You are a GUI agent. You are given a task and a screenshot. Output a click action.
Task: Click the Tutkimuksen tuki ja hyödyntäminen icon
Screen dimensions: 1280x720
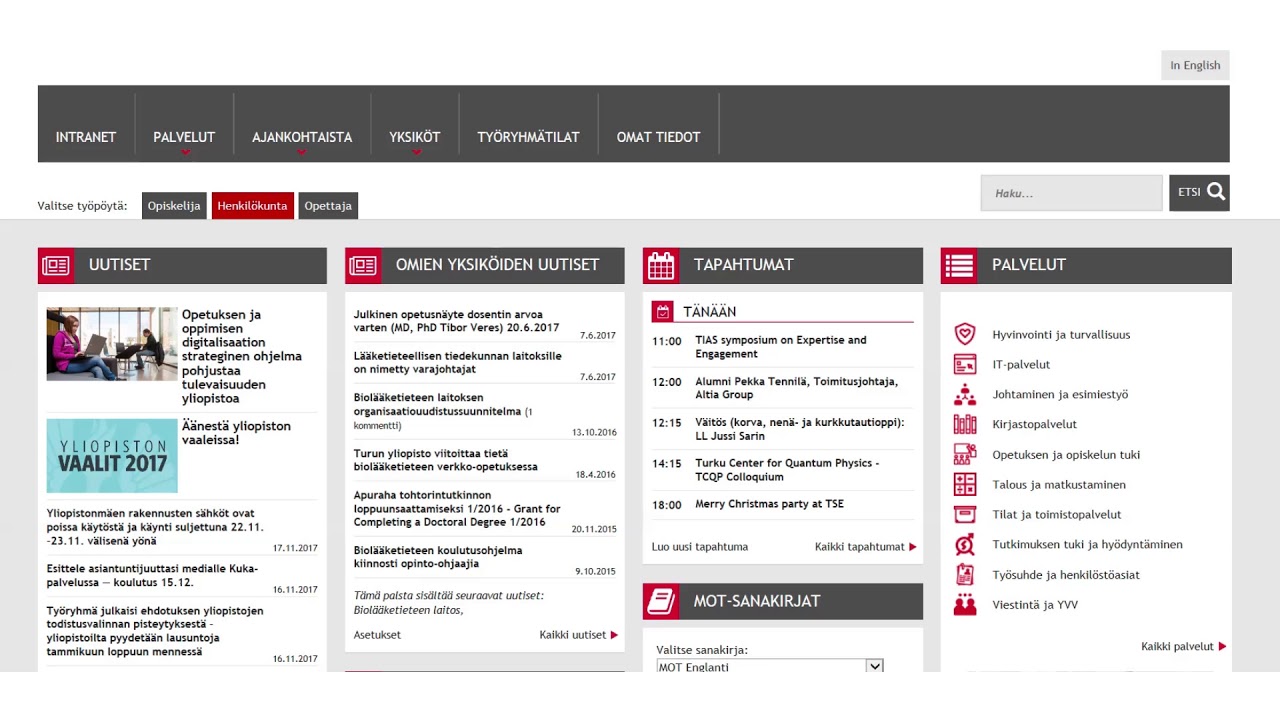pos(965,544)
